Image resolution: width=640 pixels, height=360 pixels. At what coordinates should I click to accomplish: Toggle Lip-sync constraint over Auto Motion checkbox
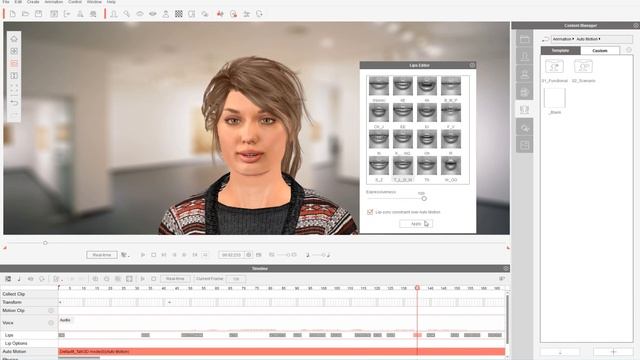point(370,212)
